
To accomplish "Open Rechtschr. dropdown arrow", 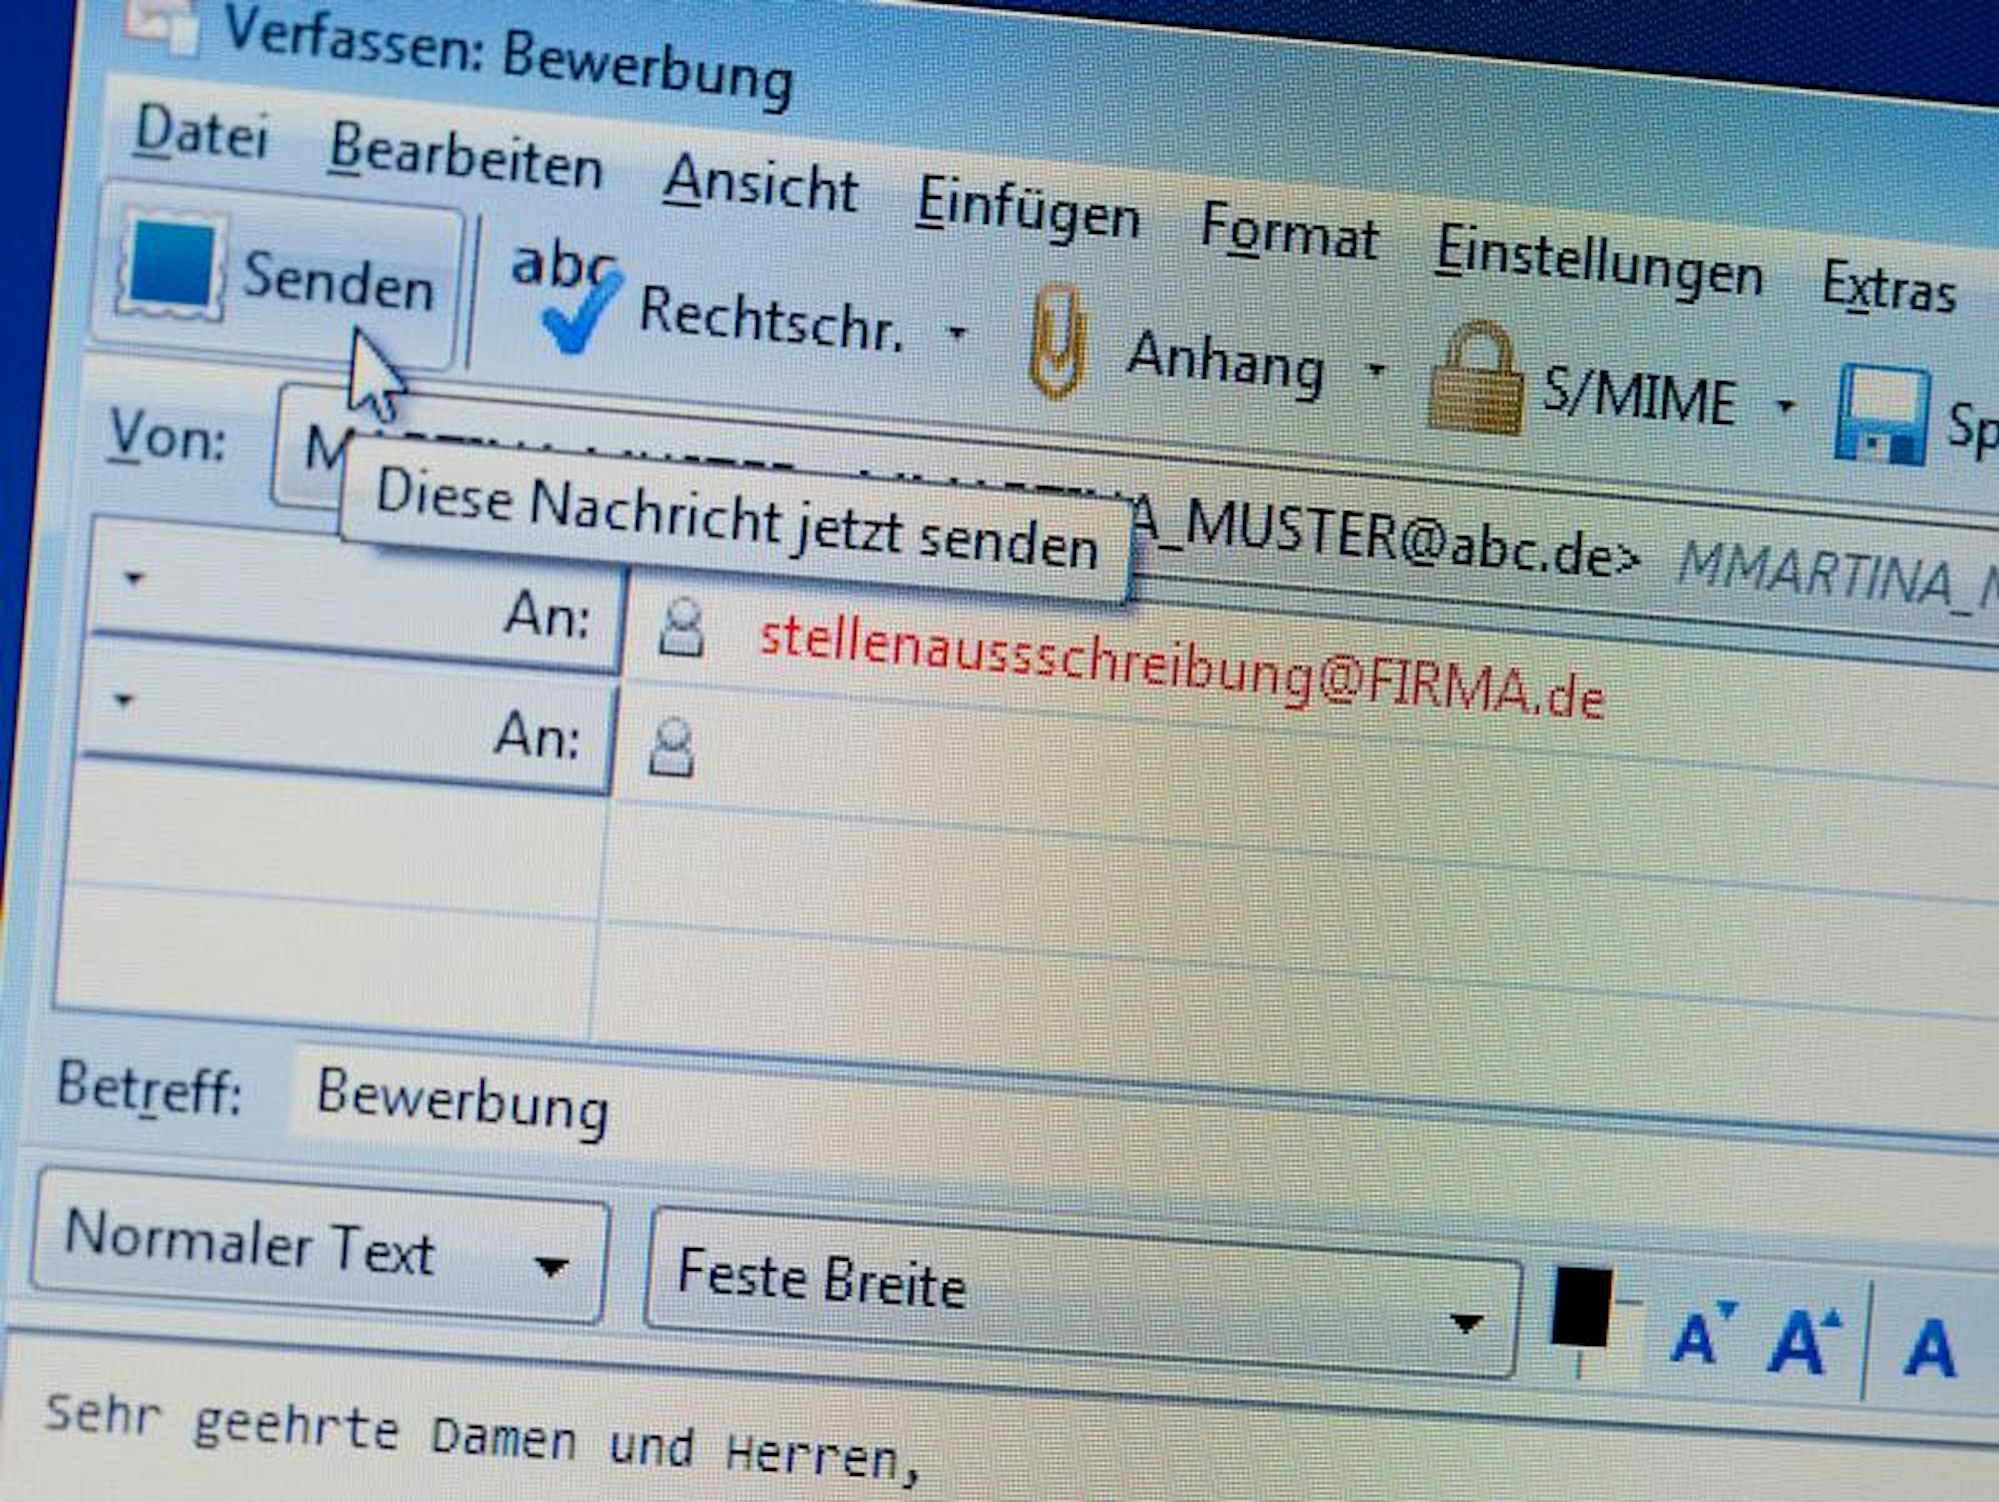I will pyautogui.click(x=957, y=331).
